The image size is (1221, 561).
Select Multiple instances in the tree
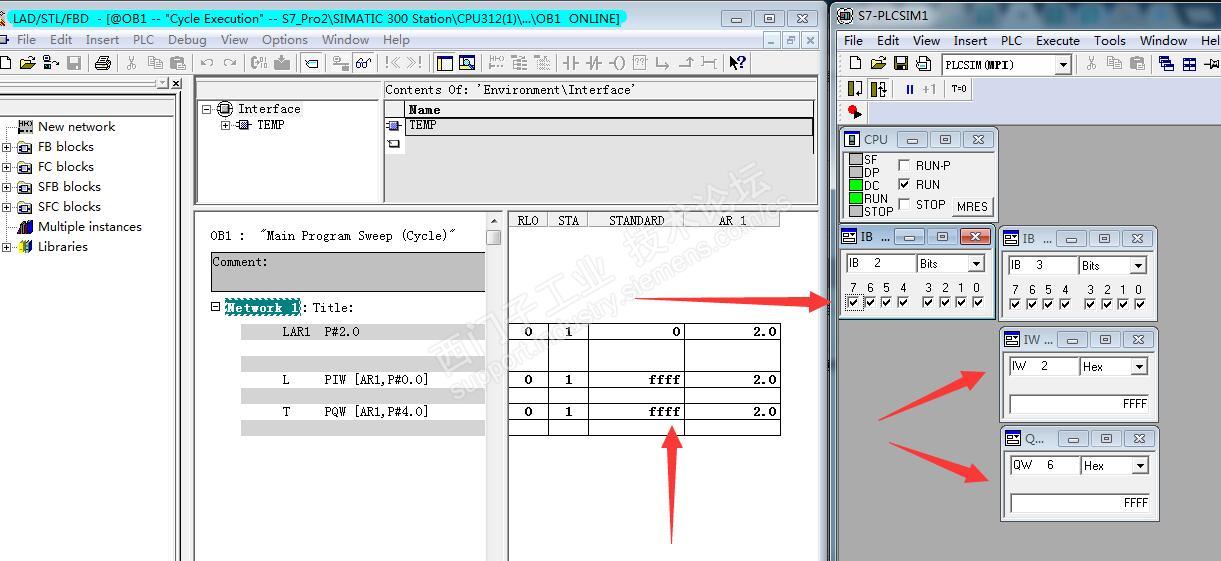90,227
